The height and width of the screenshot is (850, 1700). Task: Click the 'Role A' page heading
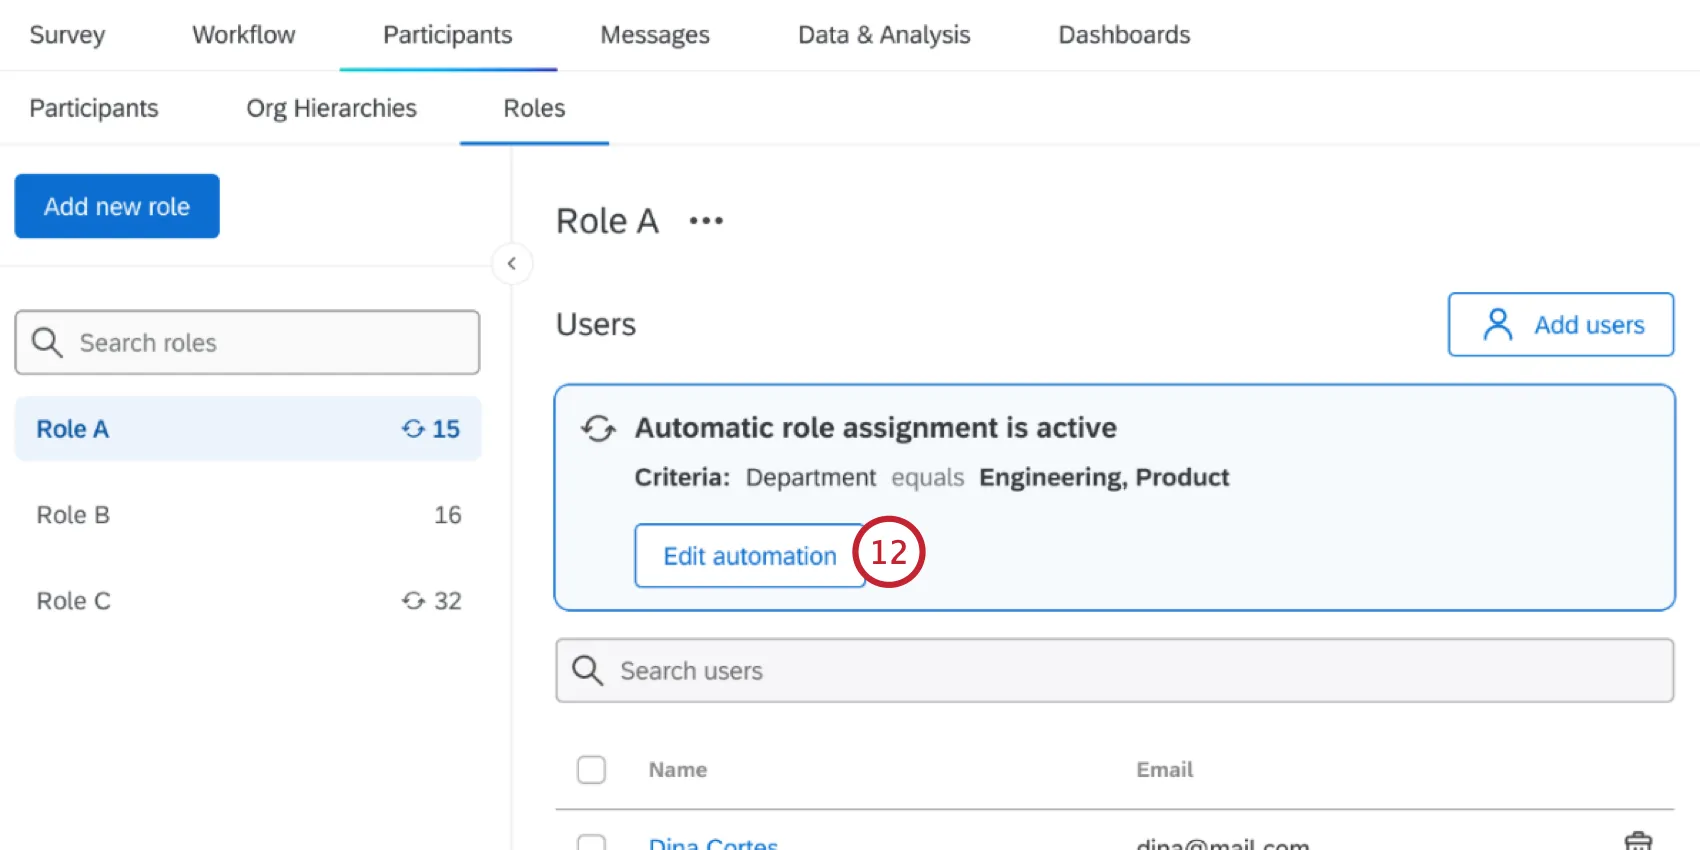point(607,221)
